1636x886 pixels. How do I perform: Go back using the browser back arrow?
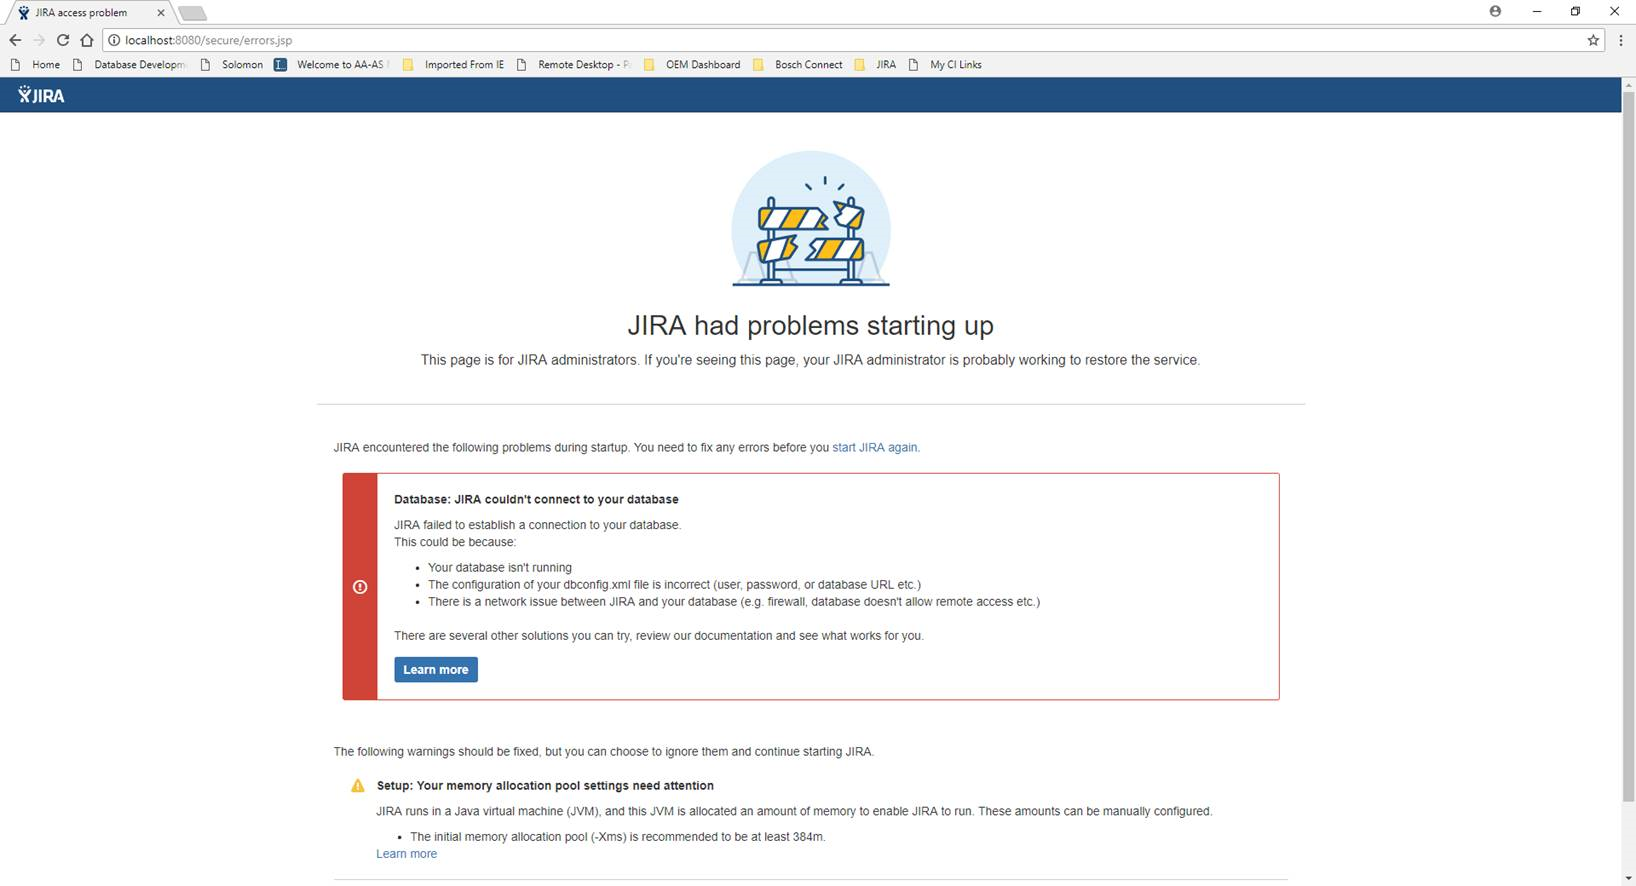(15, 40)
